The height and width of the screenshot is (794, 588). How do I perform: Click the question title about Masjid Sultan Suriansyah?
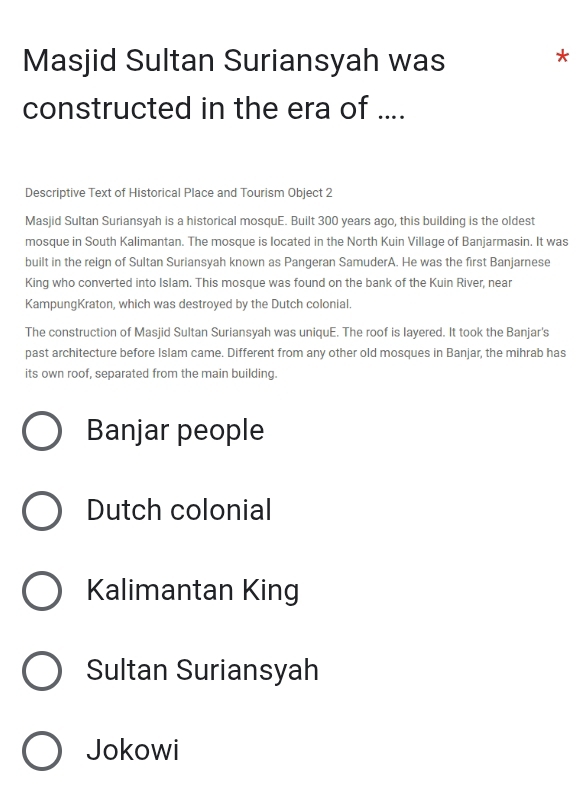tap(234, 84)
